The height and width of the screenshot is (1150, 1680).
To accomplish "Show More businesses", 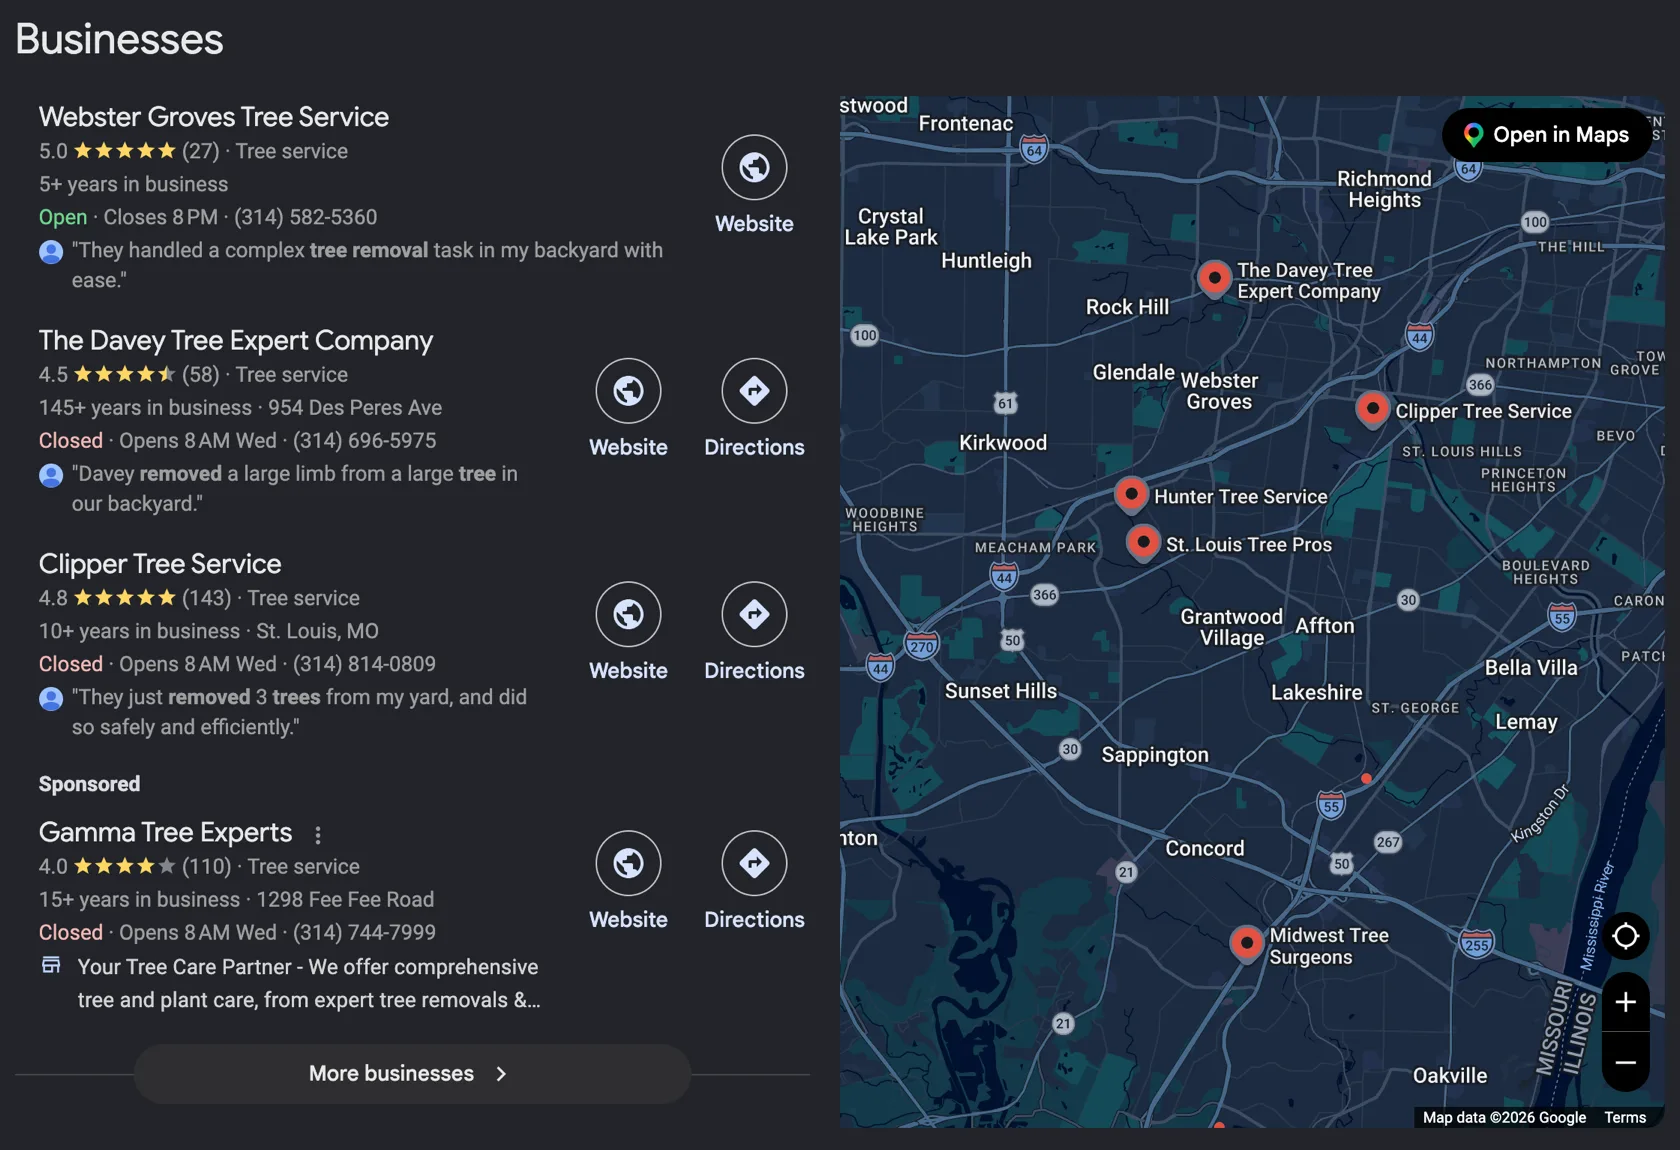I will pos(412,1074).
